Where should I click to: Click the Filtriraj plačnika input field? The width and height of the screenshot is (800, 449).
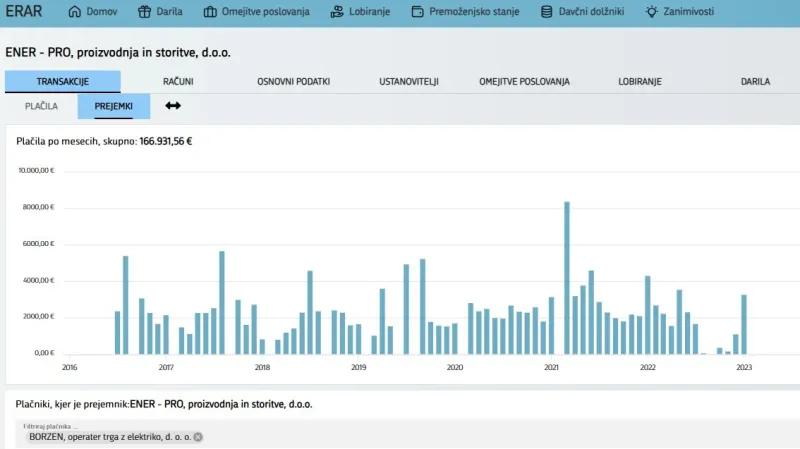pyautogui.click(x=408, y=434)
